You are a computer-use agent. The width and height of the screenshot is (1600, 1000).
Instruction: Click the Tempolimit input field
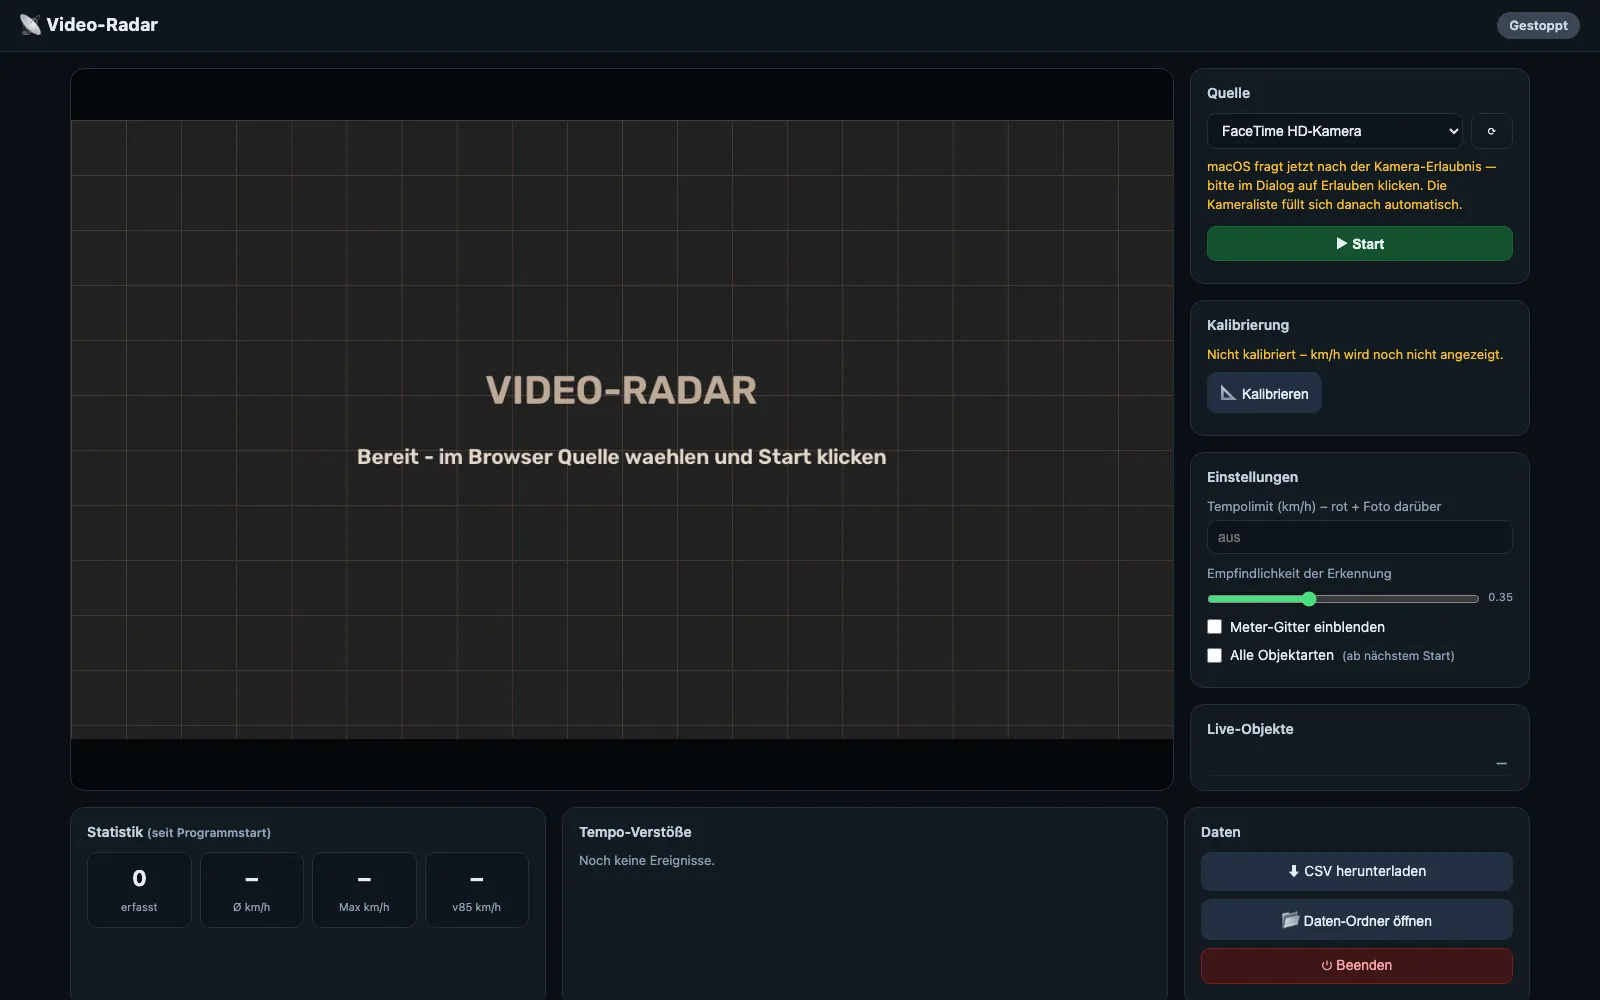tap(1359, 537)
